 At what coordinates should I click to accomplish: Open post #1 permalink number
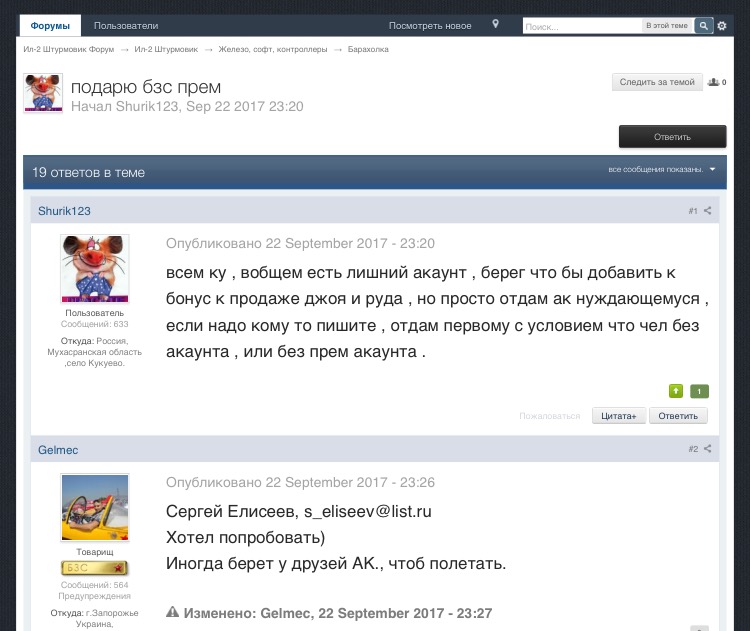(x=693, y=210)
